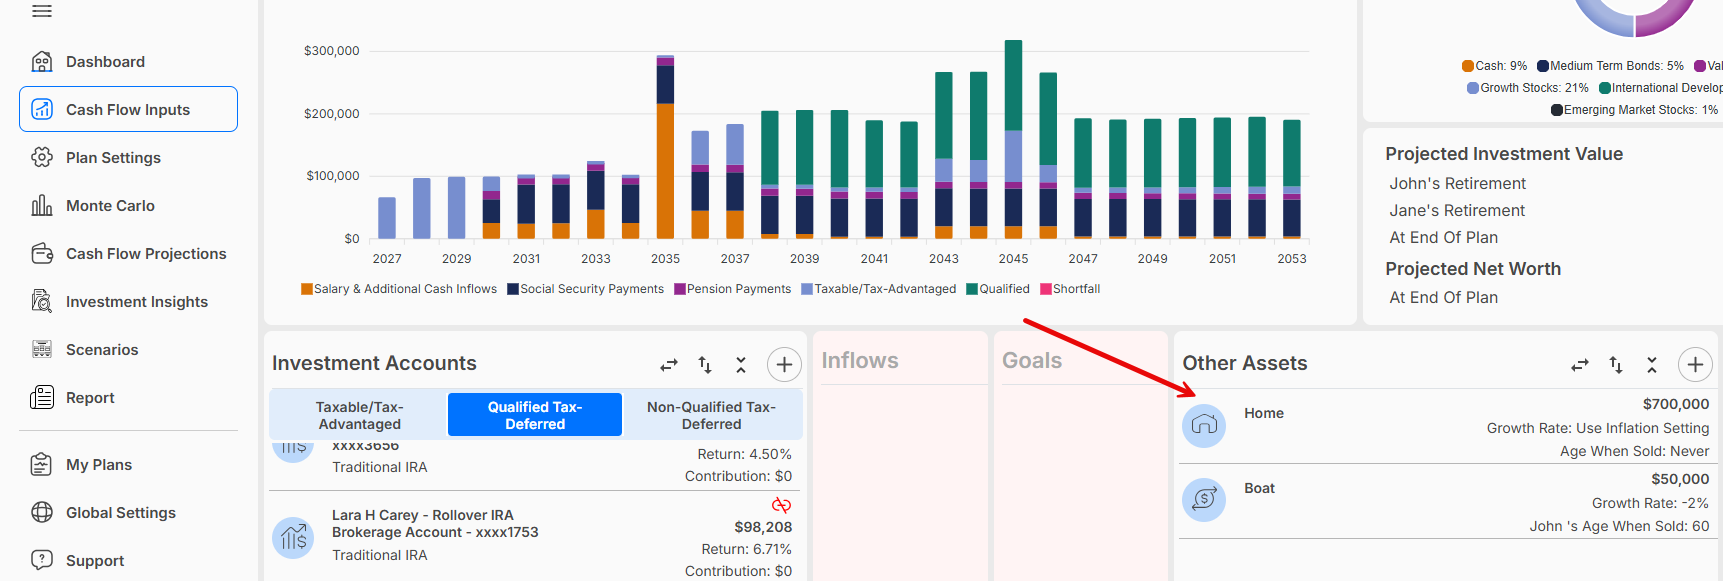Switch to the Taxable/Tax-Advantaged tab

[x=360, y=415]
